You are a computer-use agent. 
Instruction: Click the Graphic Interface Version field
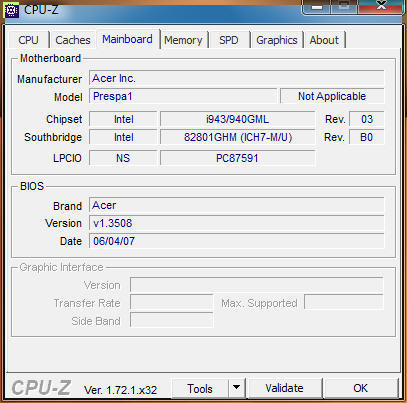[257, 285]
